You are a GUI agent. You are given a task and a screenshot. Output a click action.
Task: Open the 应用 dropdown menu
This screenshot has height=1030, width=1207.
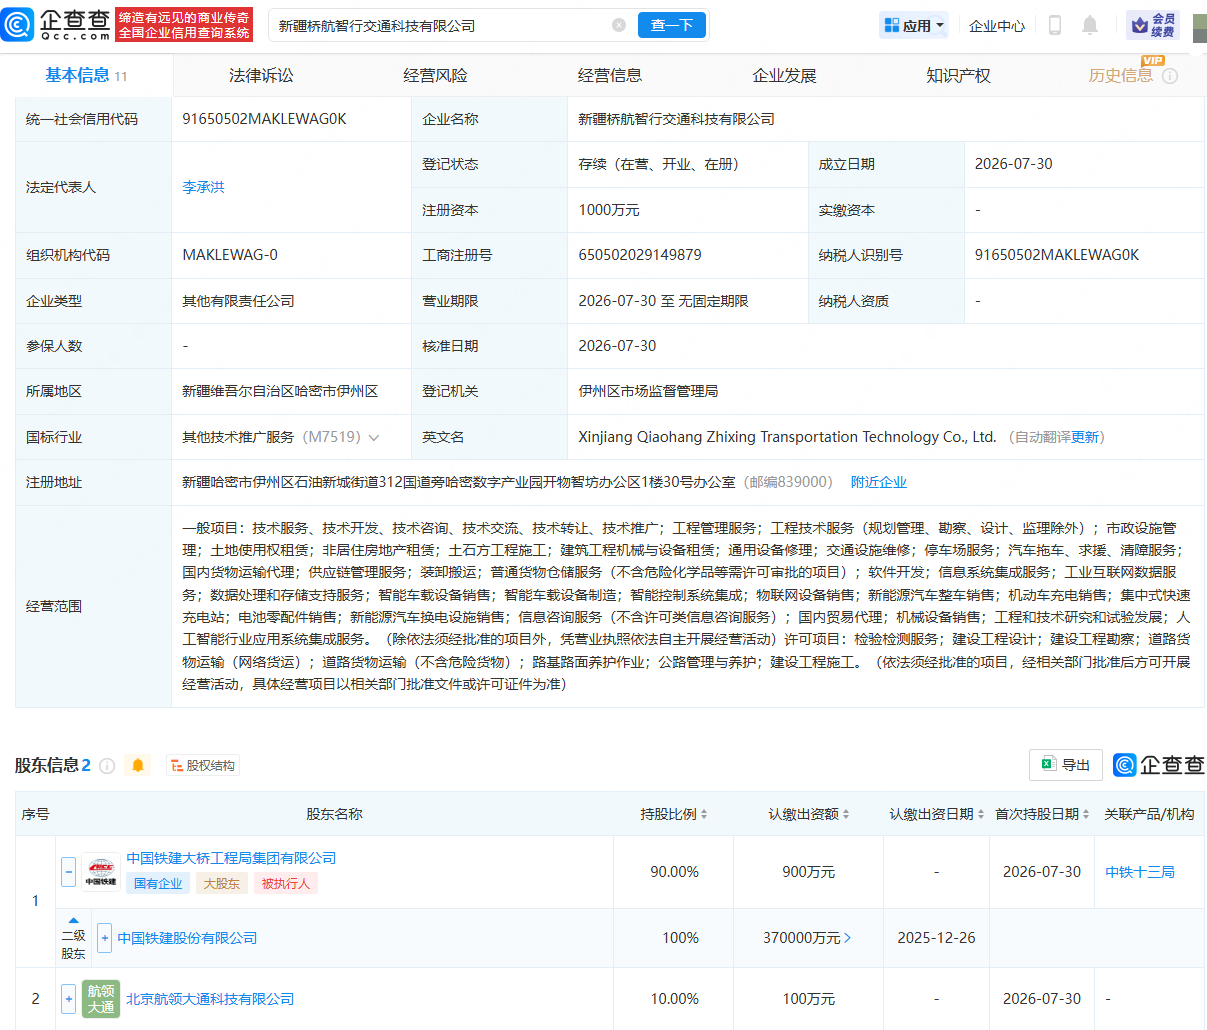[x=913, y=26]
